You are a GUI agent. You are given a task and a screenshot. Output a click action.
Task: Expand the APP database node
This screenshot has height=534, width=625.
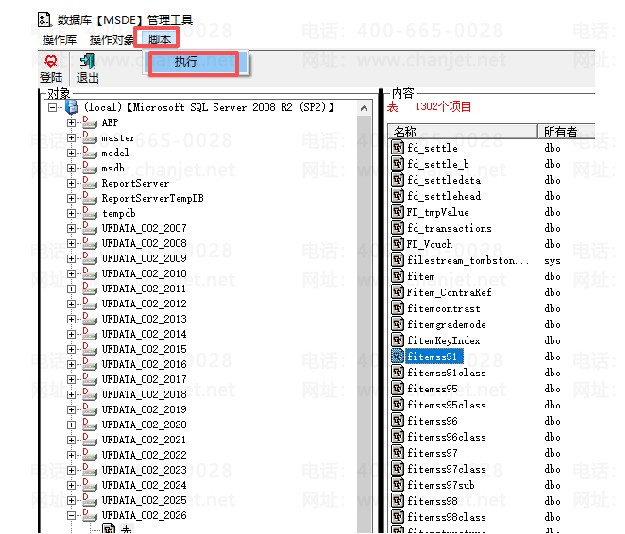coord(71,123)
